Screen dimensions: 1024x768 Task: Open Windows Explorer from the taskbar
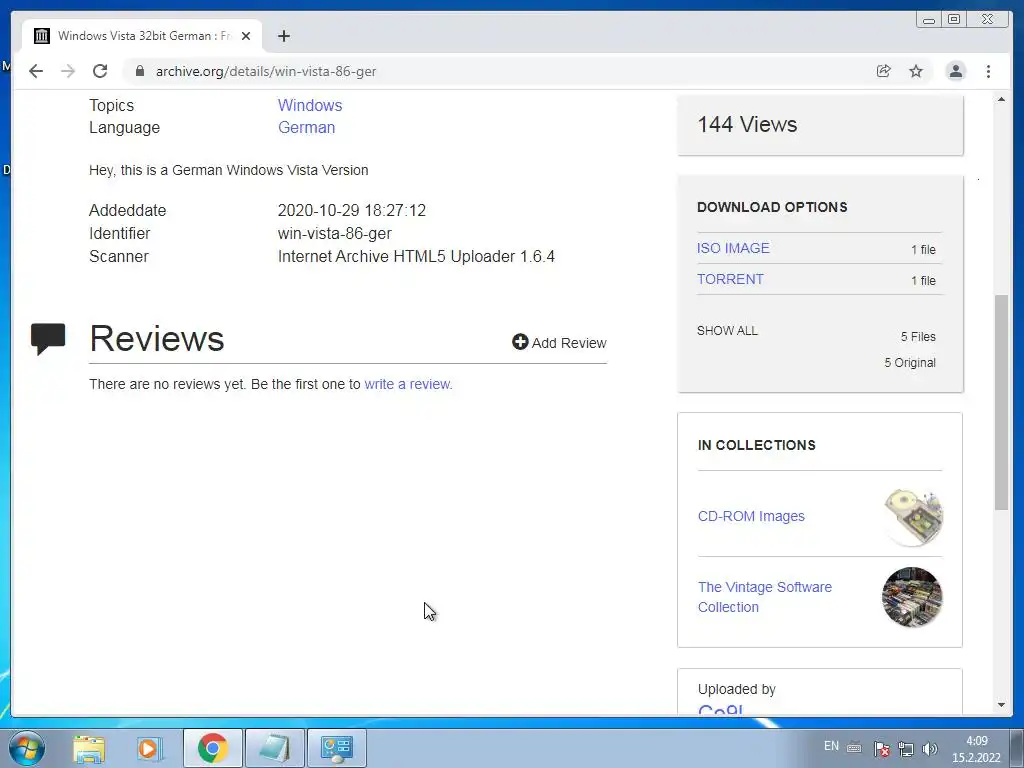(x=89, y=748)
